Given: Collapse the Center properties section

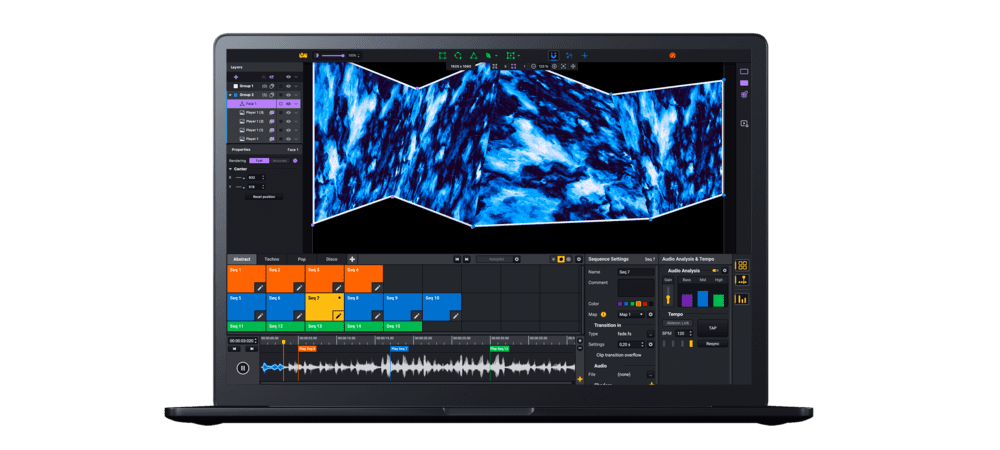Looking at the screenshot, I should (x=231, y=169).
